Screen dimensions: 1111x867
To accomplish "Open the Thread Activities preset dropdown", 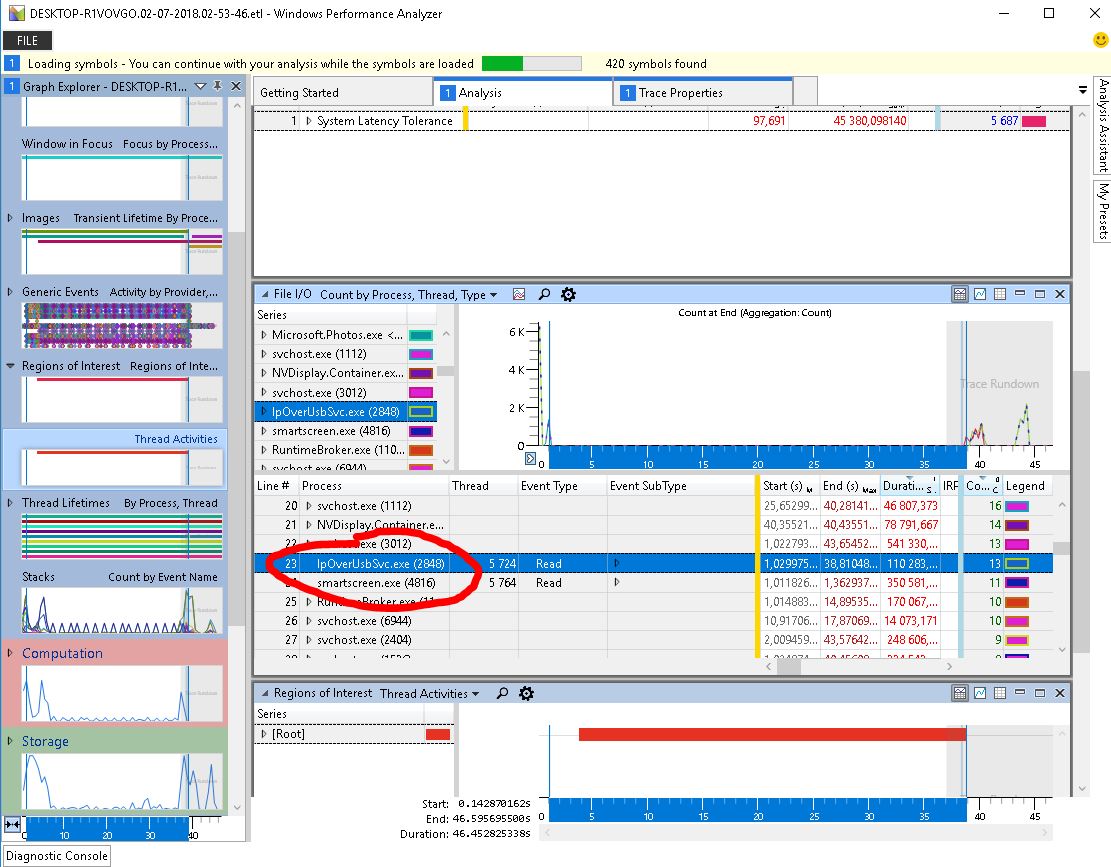I will coord(475,693).
